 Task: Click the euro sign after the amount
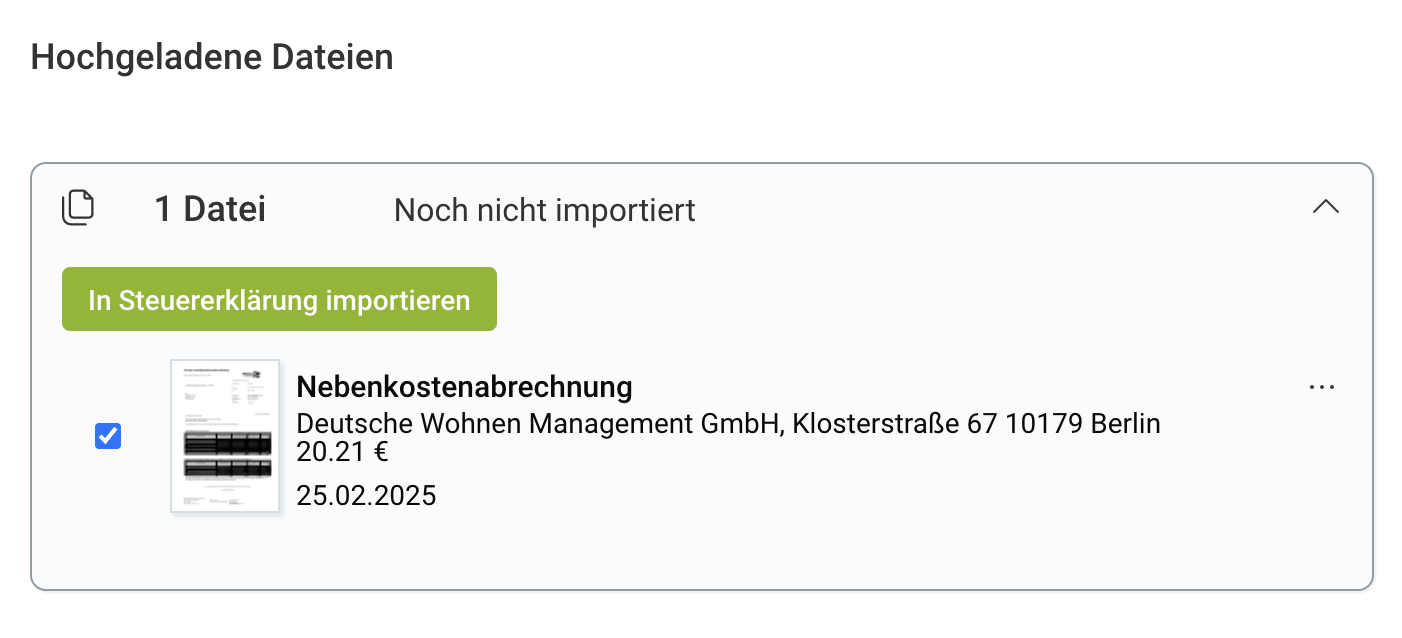coord(380,452)
